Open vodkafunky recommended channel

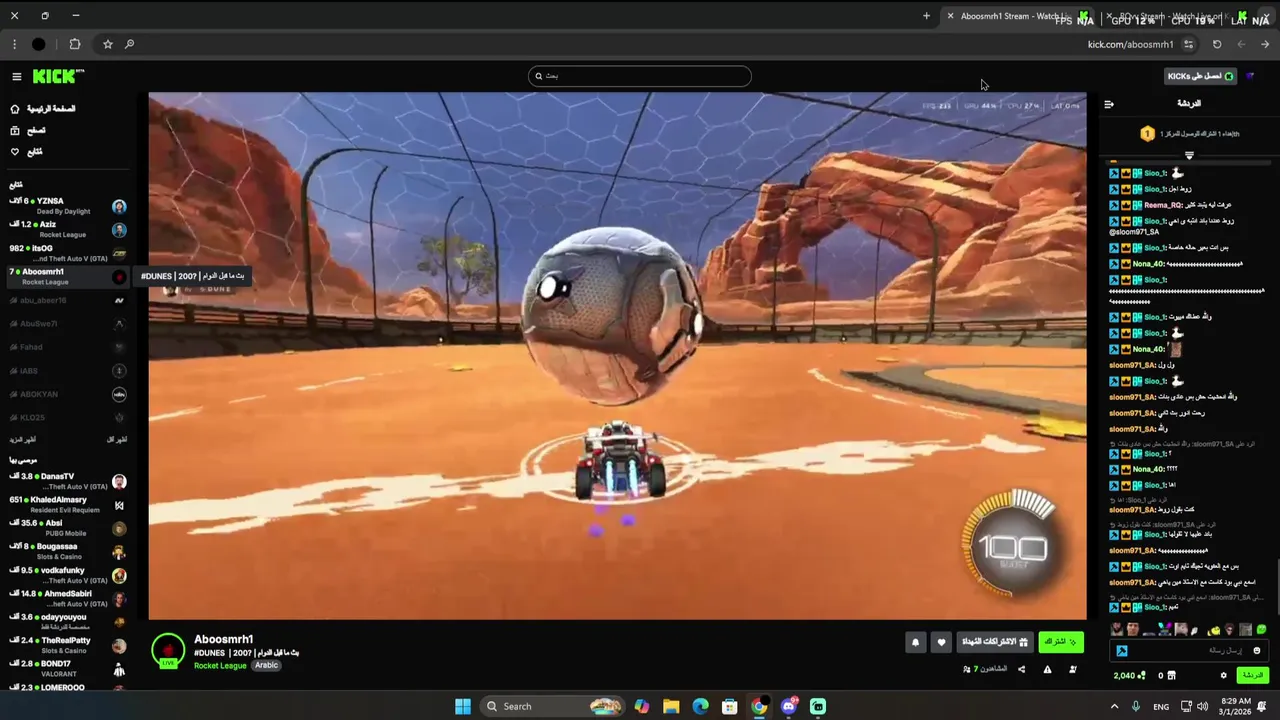pos(66,575)
